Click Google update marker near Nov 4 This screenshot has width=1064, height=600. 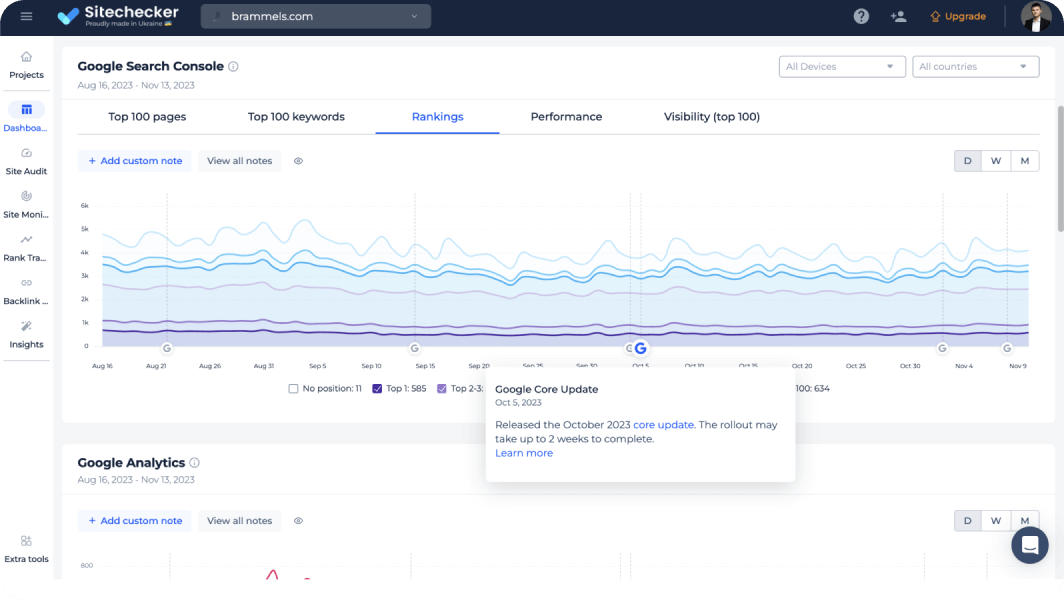click(x=943, y=348)
